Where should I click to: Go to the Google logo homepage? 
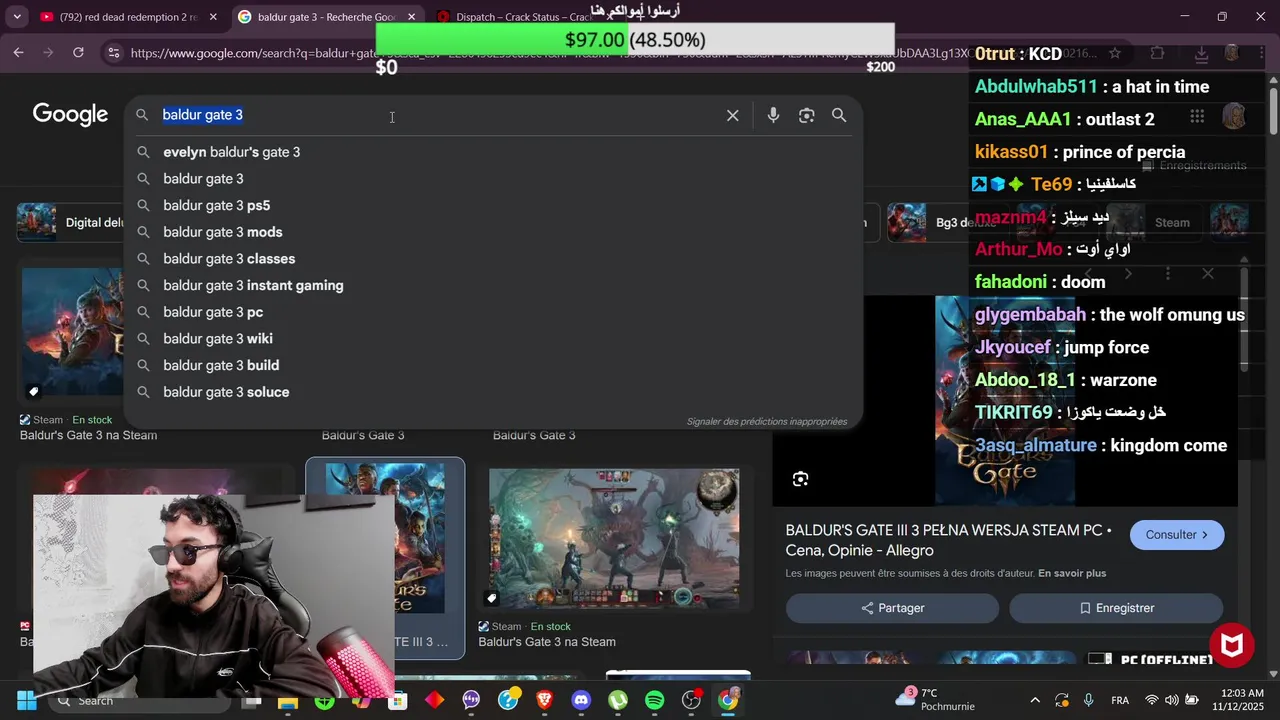pos(70,115)
